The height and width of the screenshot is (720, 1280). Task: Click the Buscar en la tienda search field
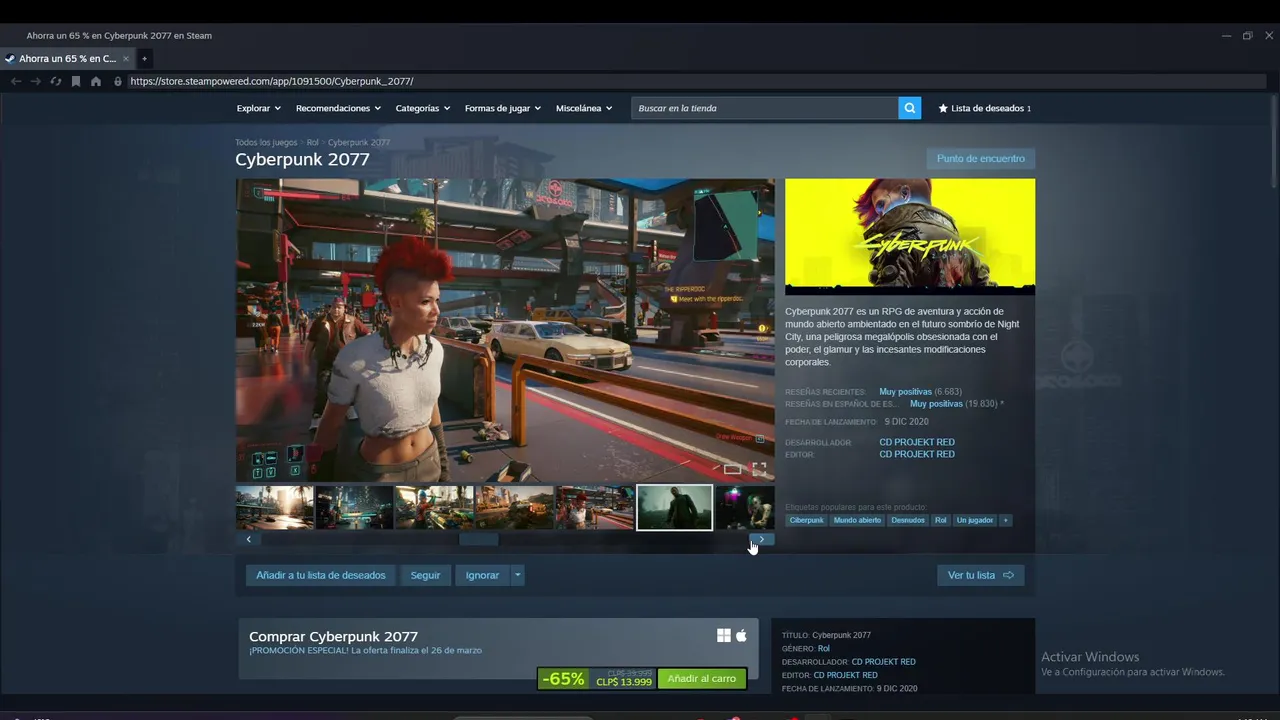pyautogui.click(x=764, y=108)
